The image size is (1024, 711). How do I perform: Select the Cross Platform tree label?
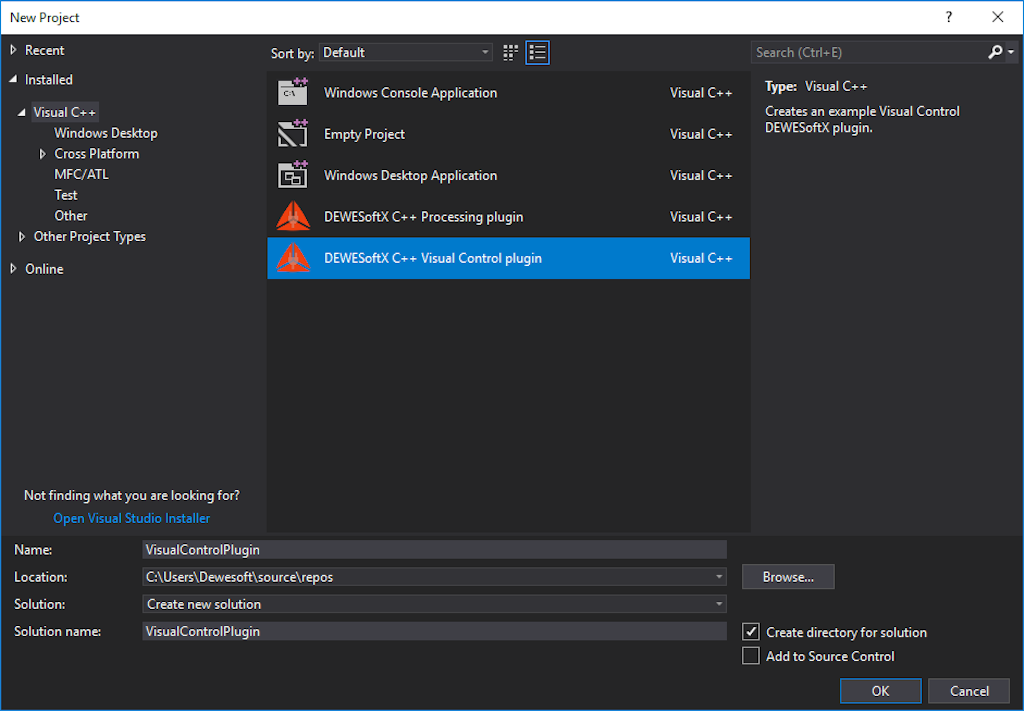tap(97, 154)
